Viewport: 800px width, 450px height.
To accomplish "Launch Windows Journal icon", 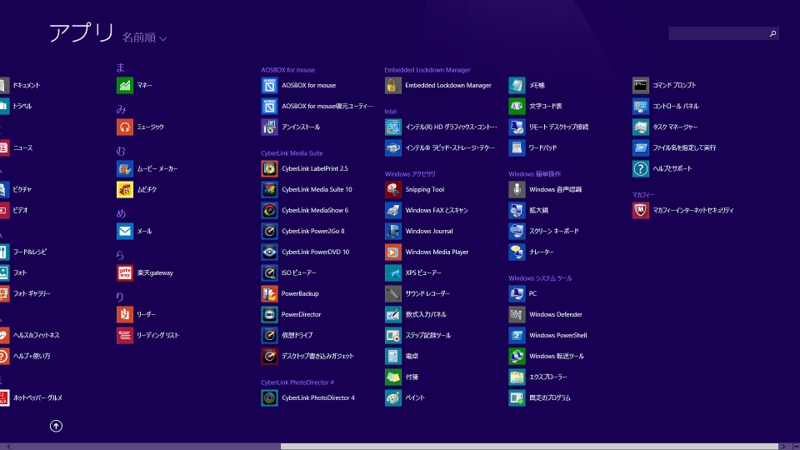I will tap(393, 231).
